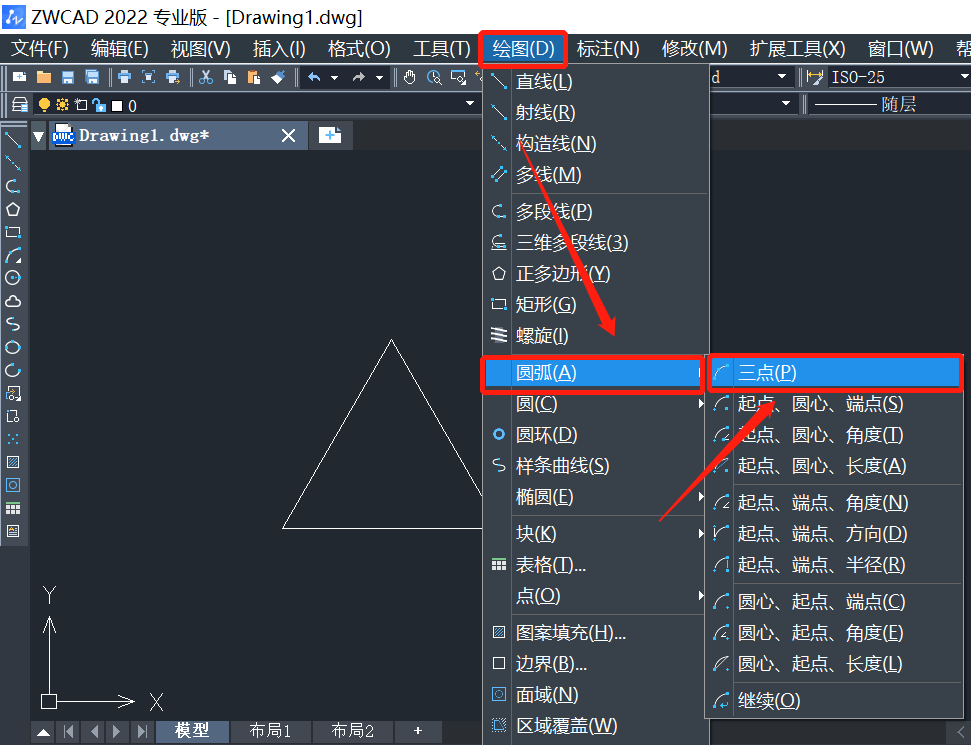Toggle the layer lock icon

[98, 105]
